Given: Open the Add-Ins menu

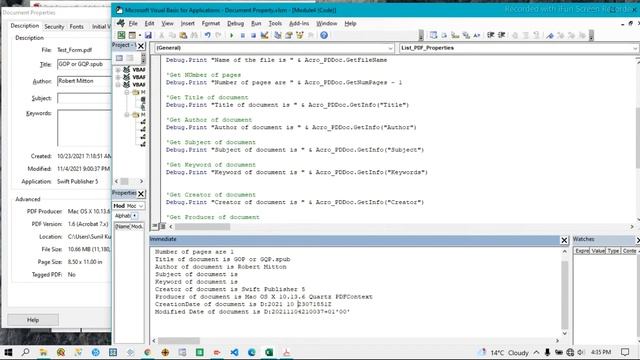Looking at the screenshot, I should (299, 24).
